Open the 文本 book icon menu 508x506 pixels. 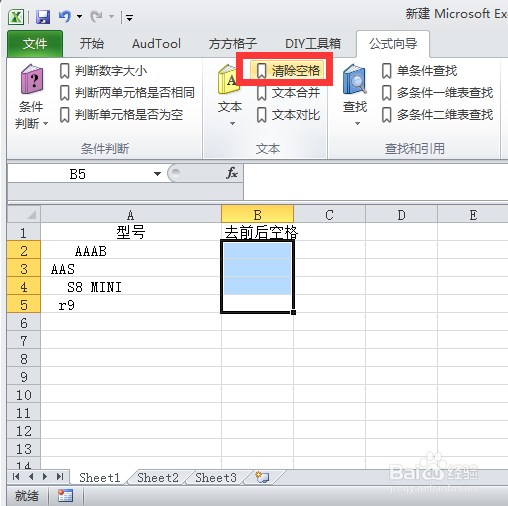pyautogui.click(x=229, y=79)
